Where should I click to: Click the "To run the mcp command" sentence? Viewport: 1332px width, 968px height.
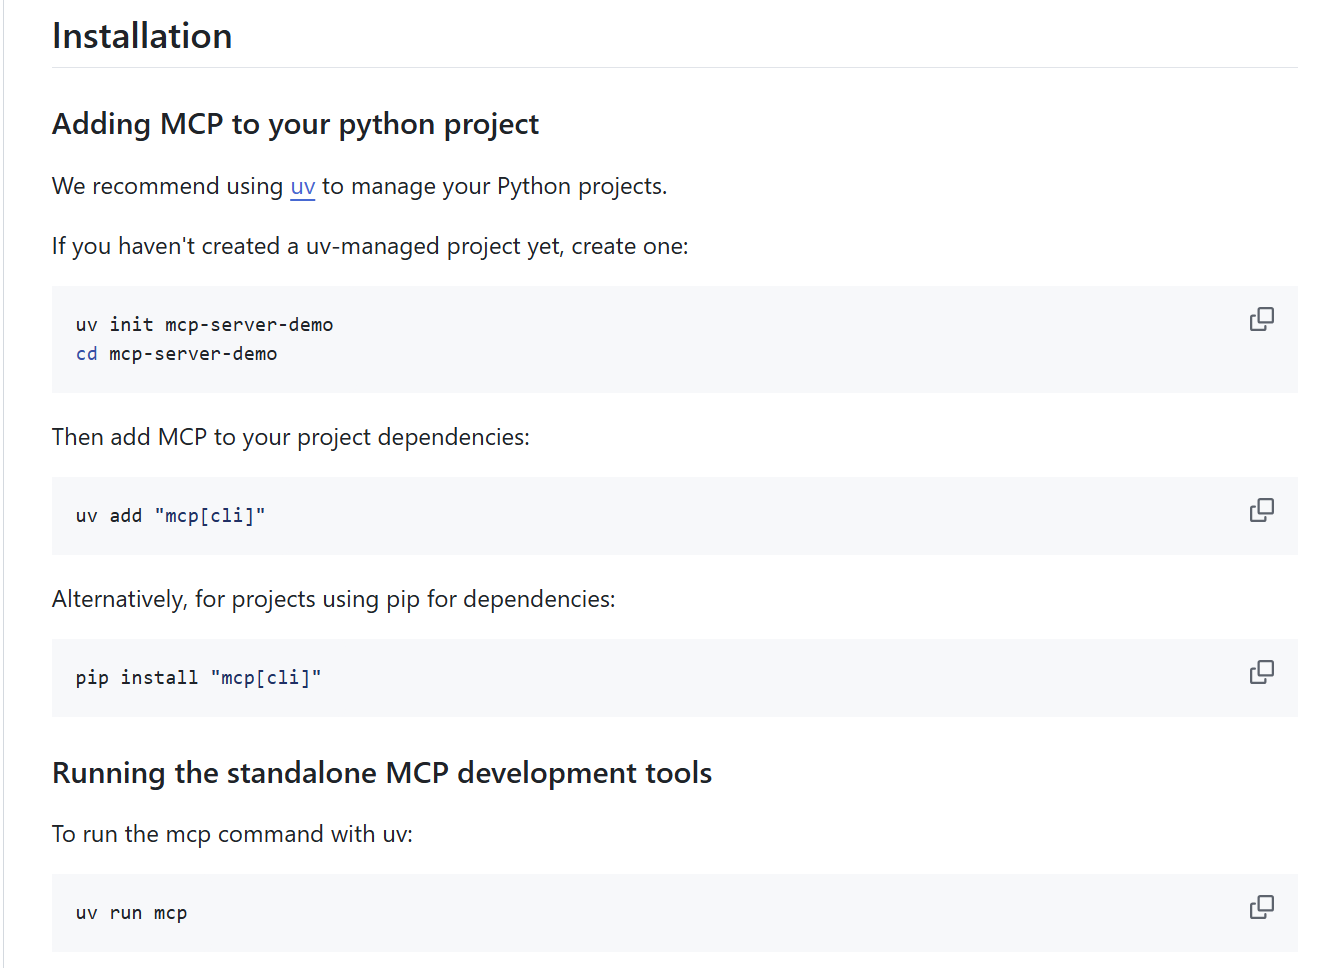point(232,835)
